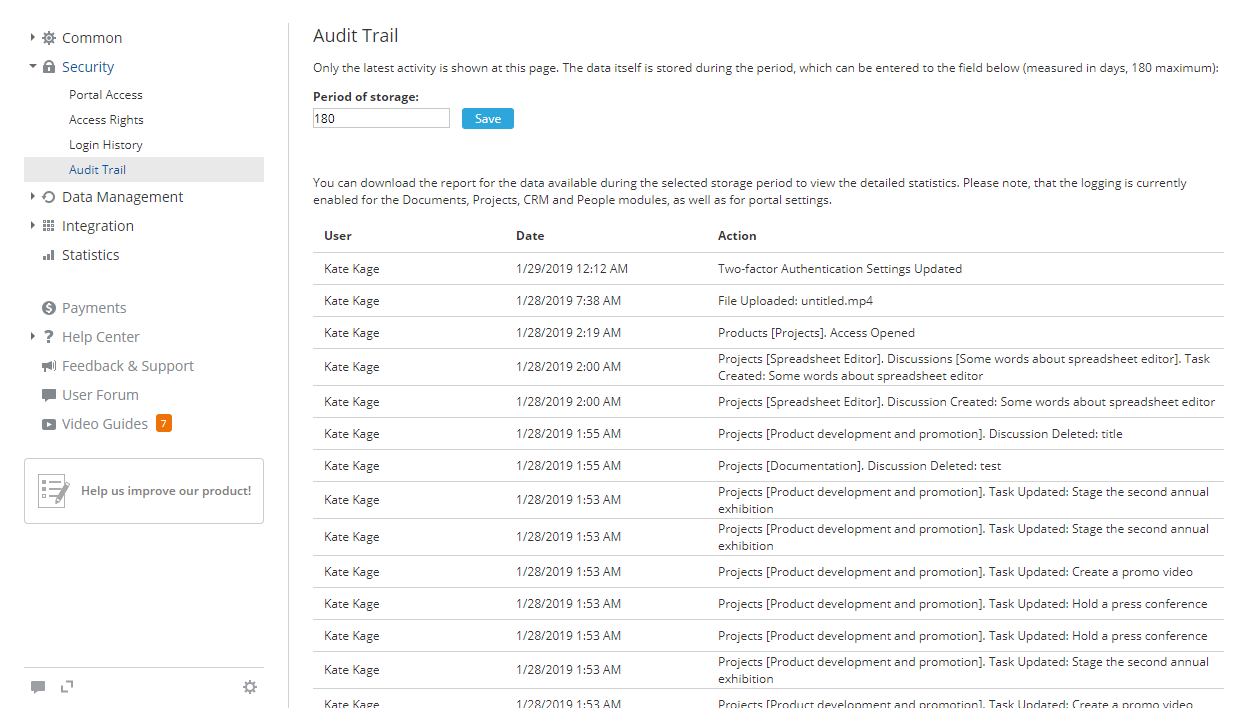Click the Help Center question mark icon
The width and height of the screenshot is (1240, 708).
47,337
